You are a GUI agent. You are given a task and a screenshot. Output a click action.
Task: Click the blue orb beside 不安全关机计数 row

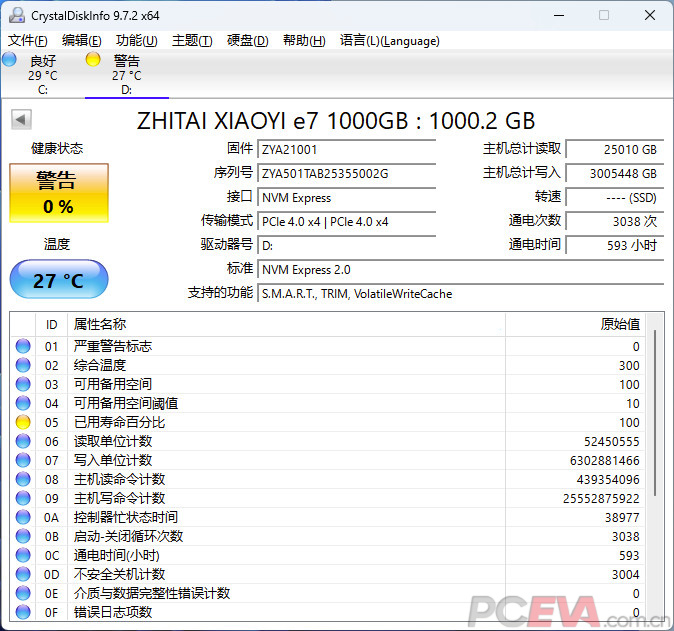coord(23,574)
